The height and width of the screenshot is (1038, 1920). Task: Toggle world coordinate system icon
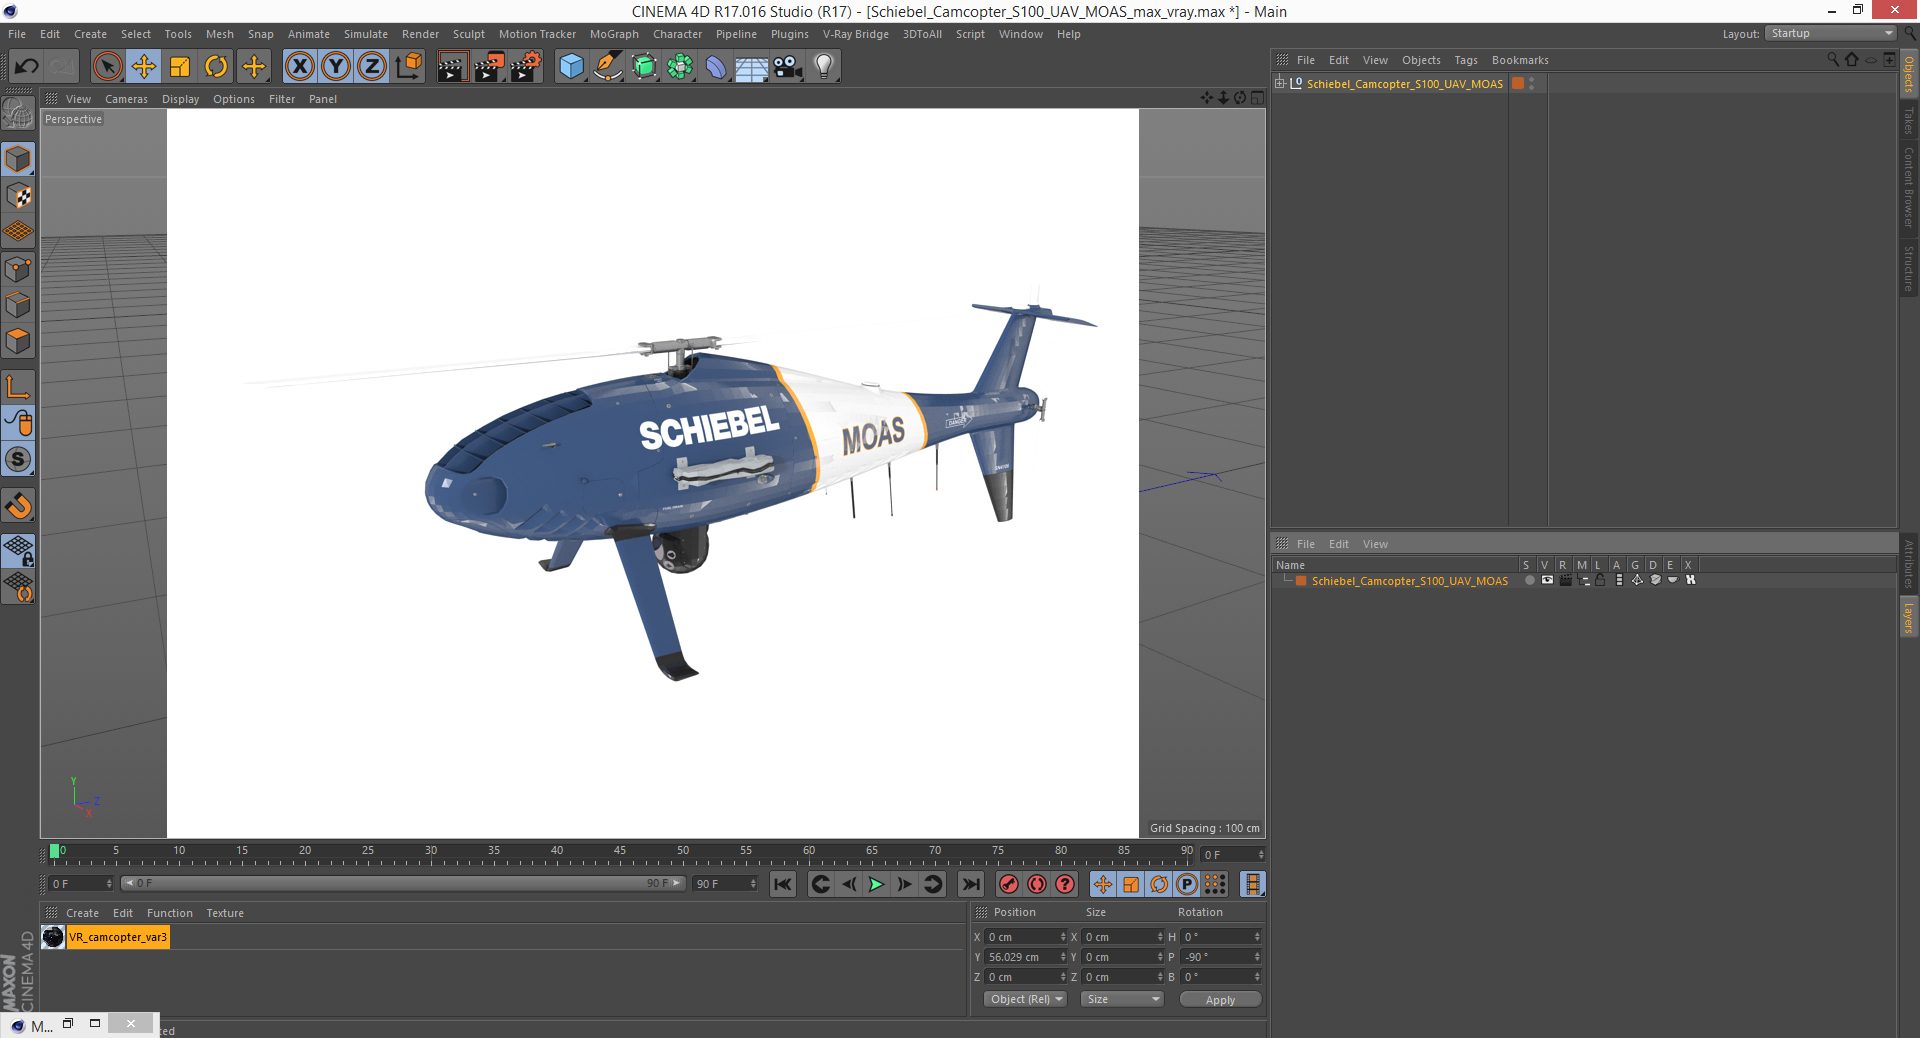(x=408, y=67)
